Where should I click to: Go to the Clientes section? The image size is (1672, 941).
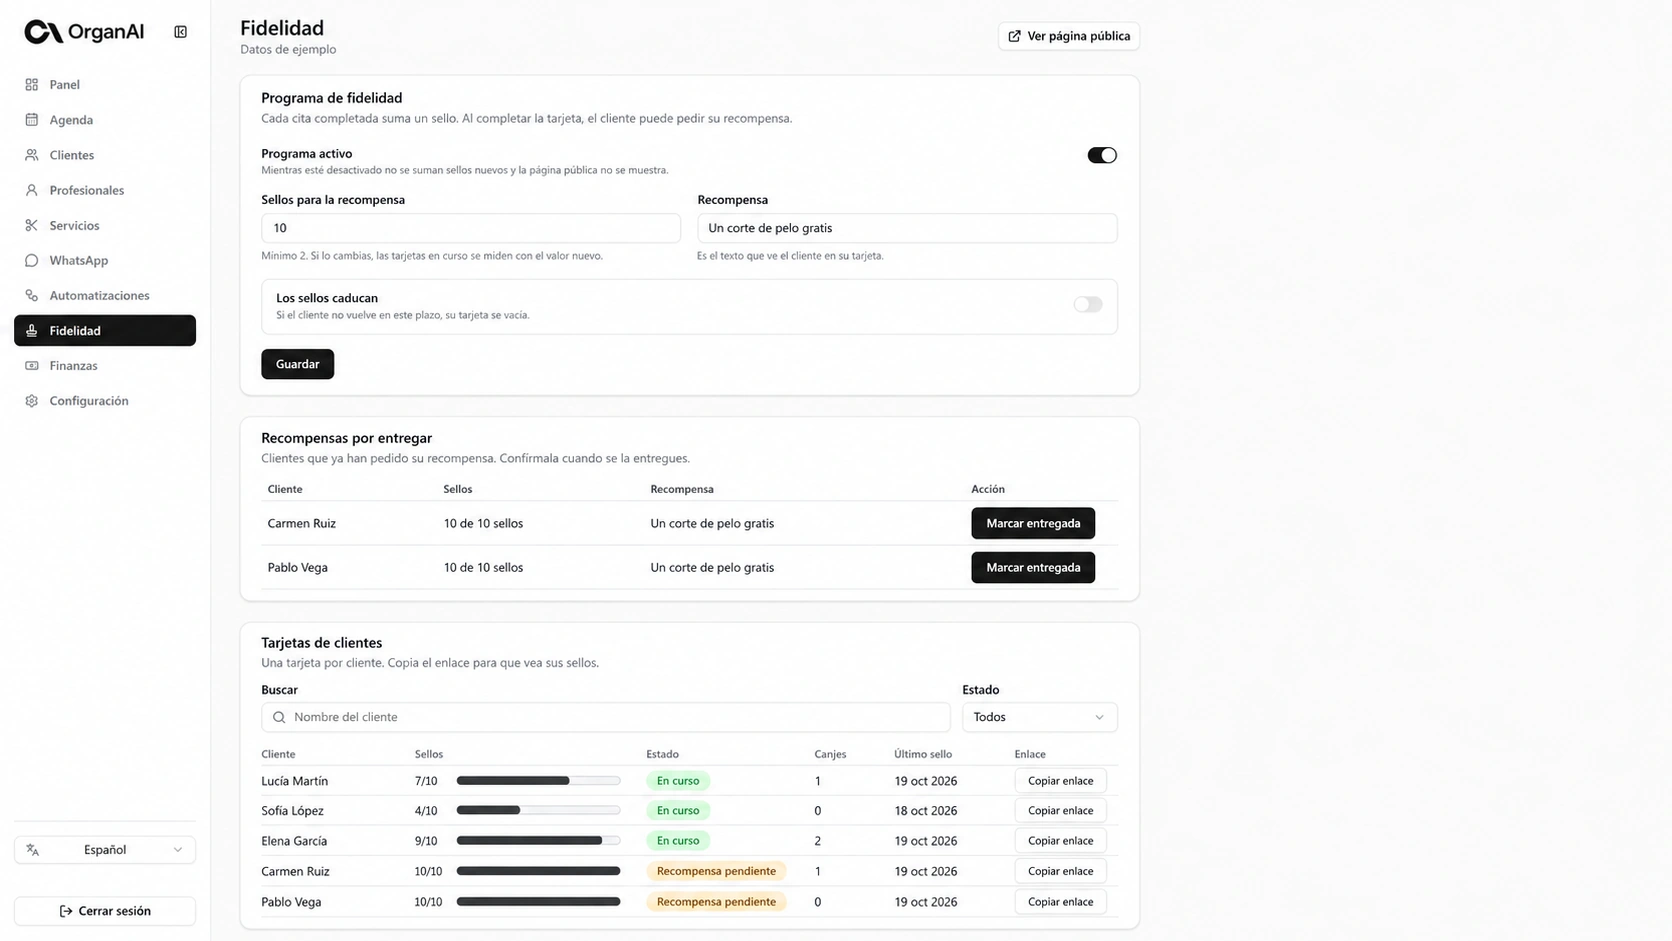(105, 155)
